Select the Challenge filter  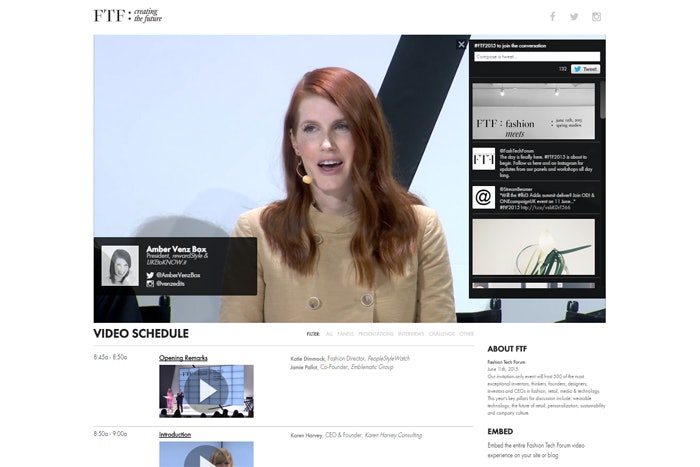pos(442,334)
